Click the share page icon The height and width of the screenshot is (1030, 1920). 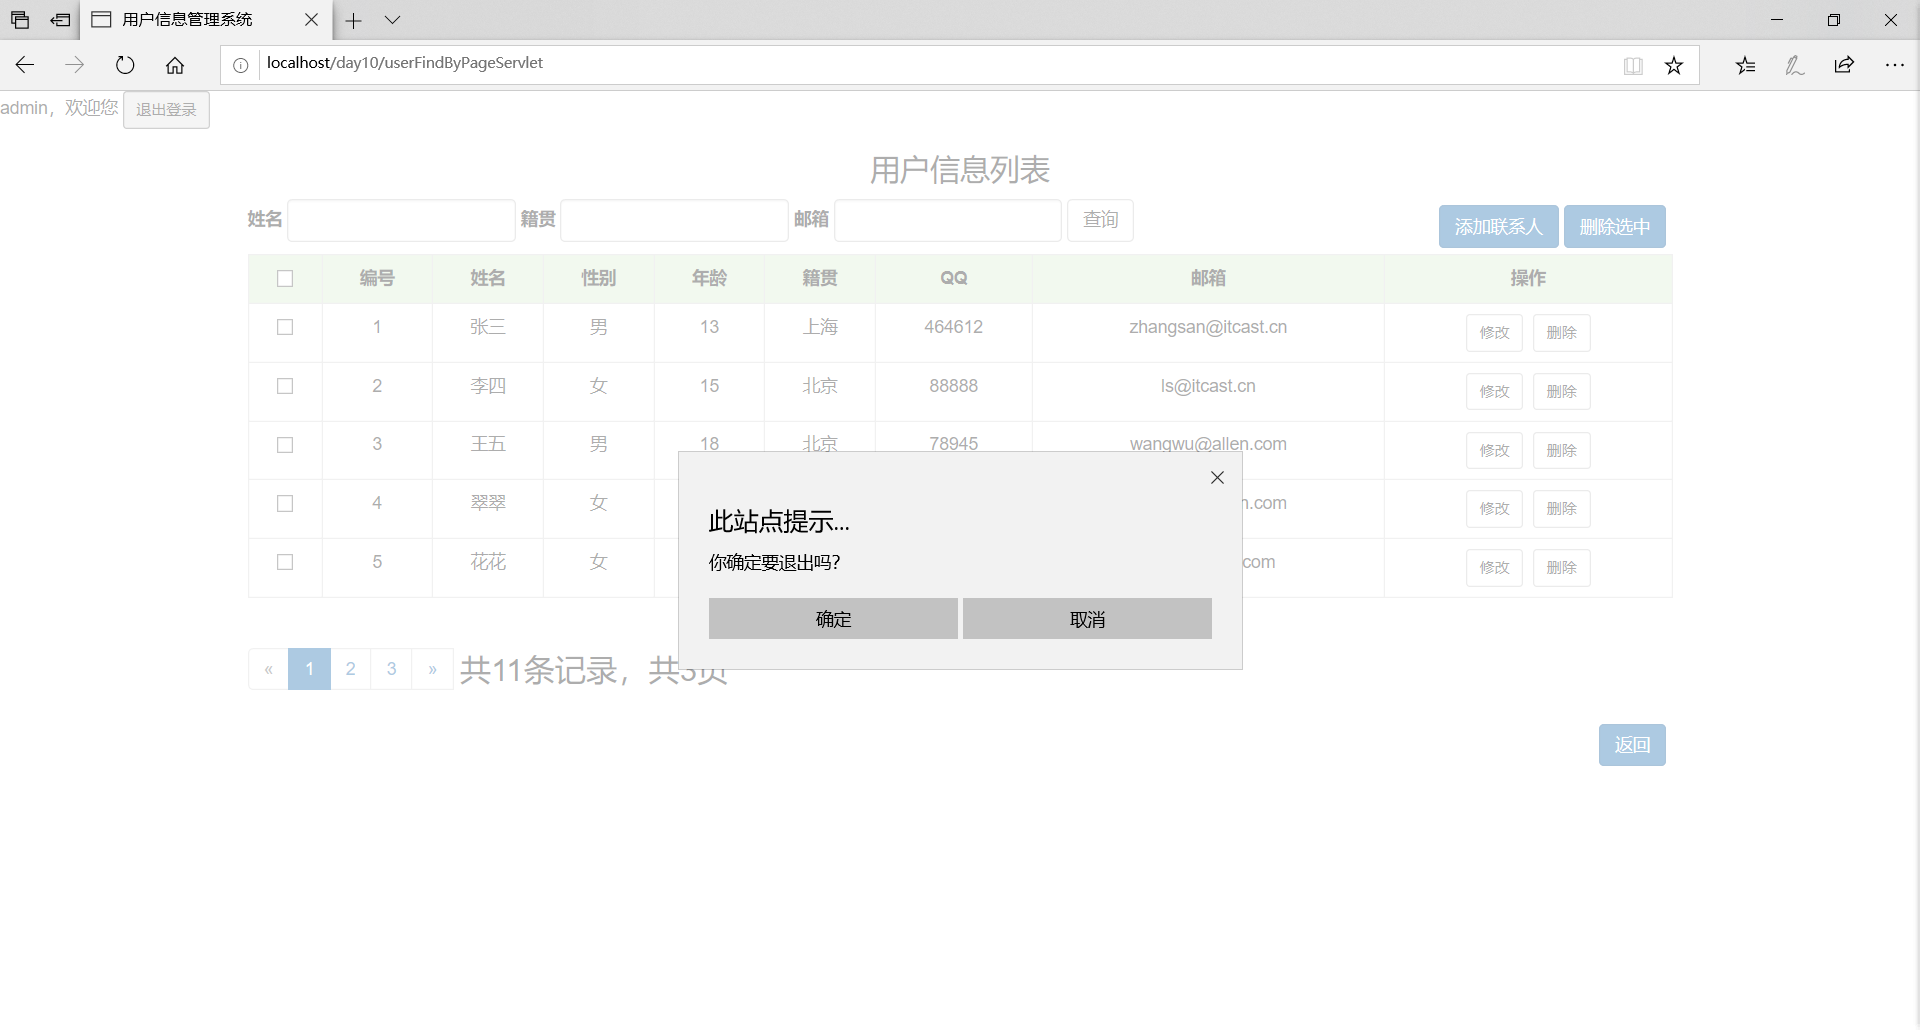point(1844,65)
